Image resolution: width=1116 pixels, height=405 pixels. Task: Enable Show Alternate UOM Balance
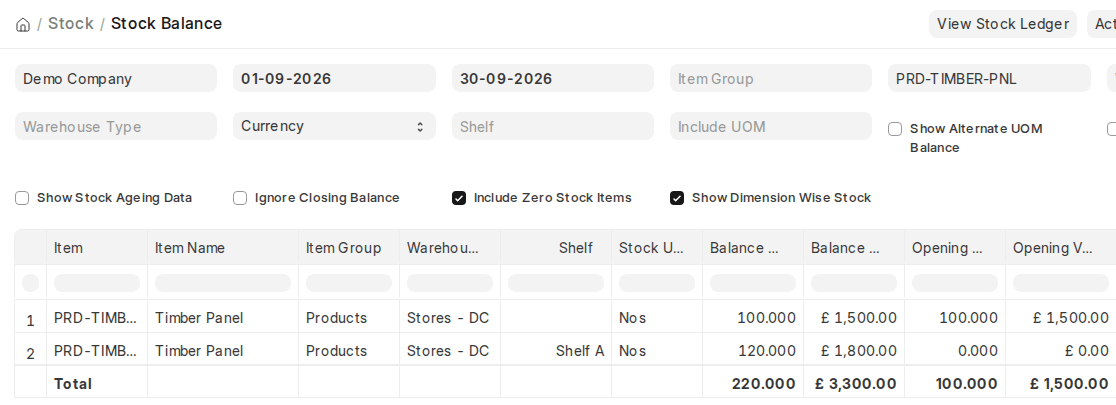895,129
